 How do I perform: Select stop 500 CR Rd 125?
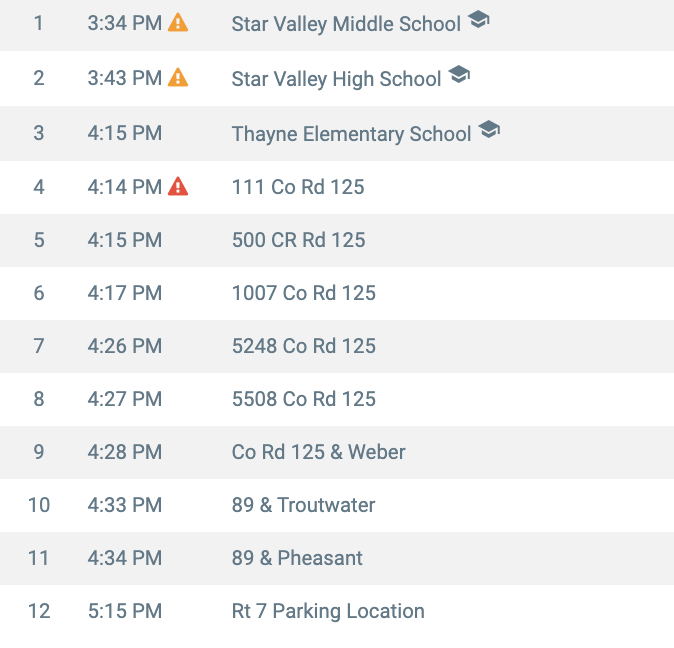[298, 240]
